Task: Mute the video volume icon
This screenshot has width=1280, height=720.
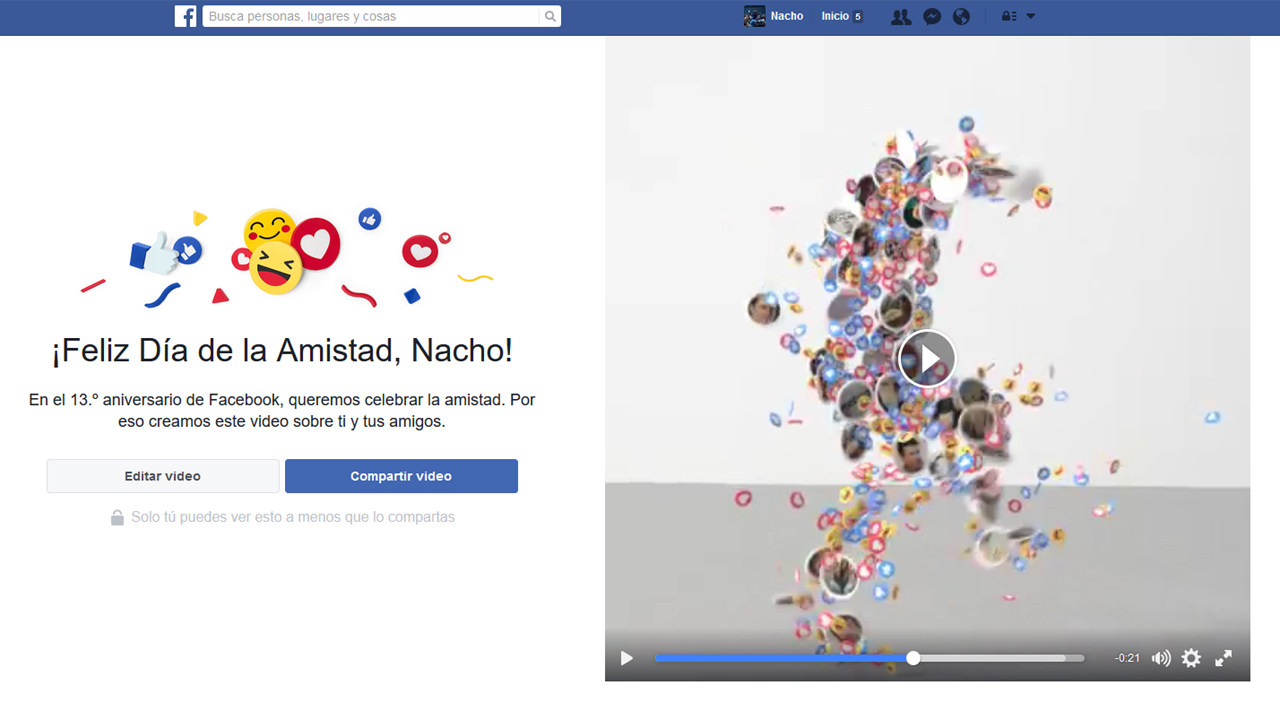Action: 1161,658
